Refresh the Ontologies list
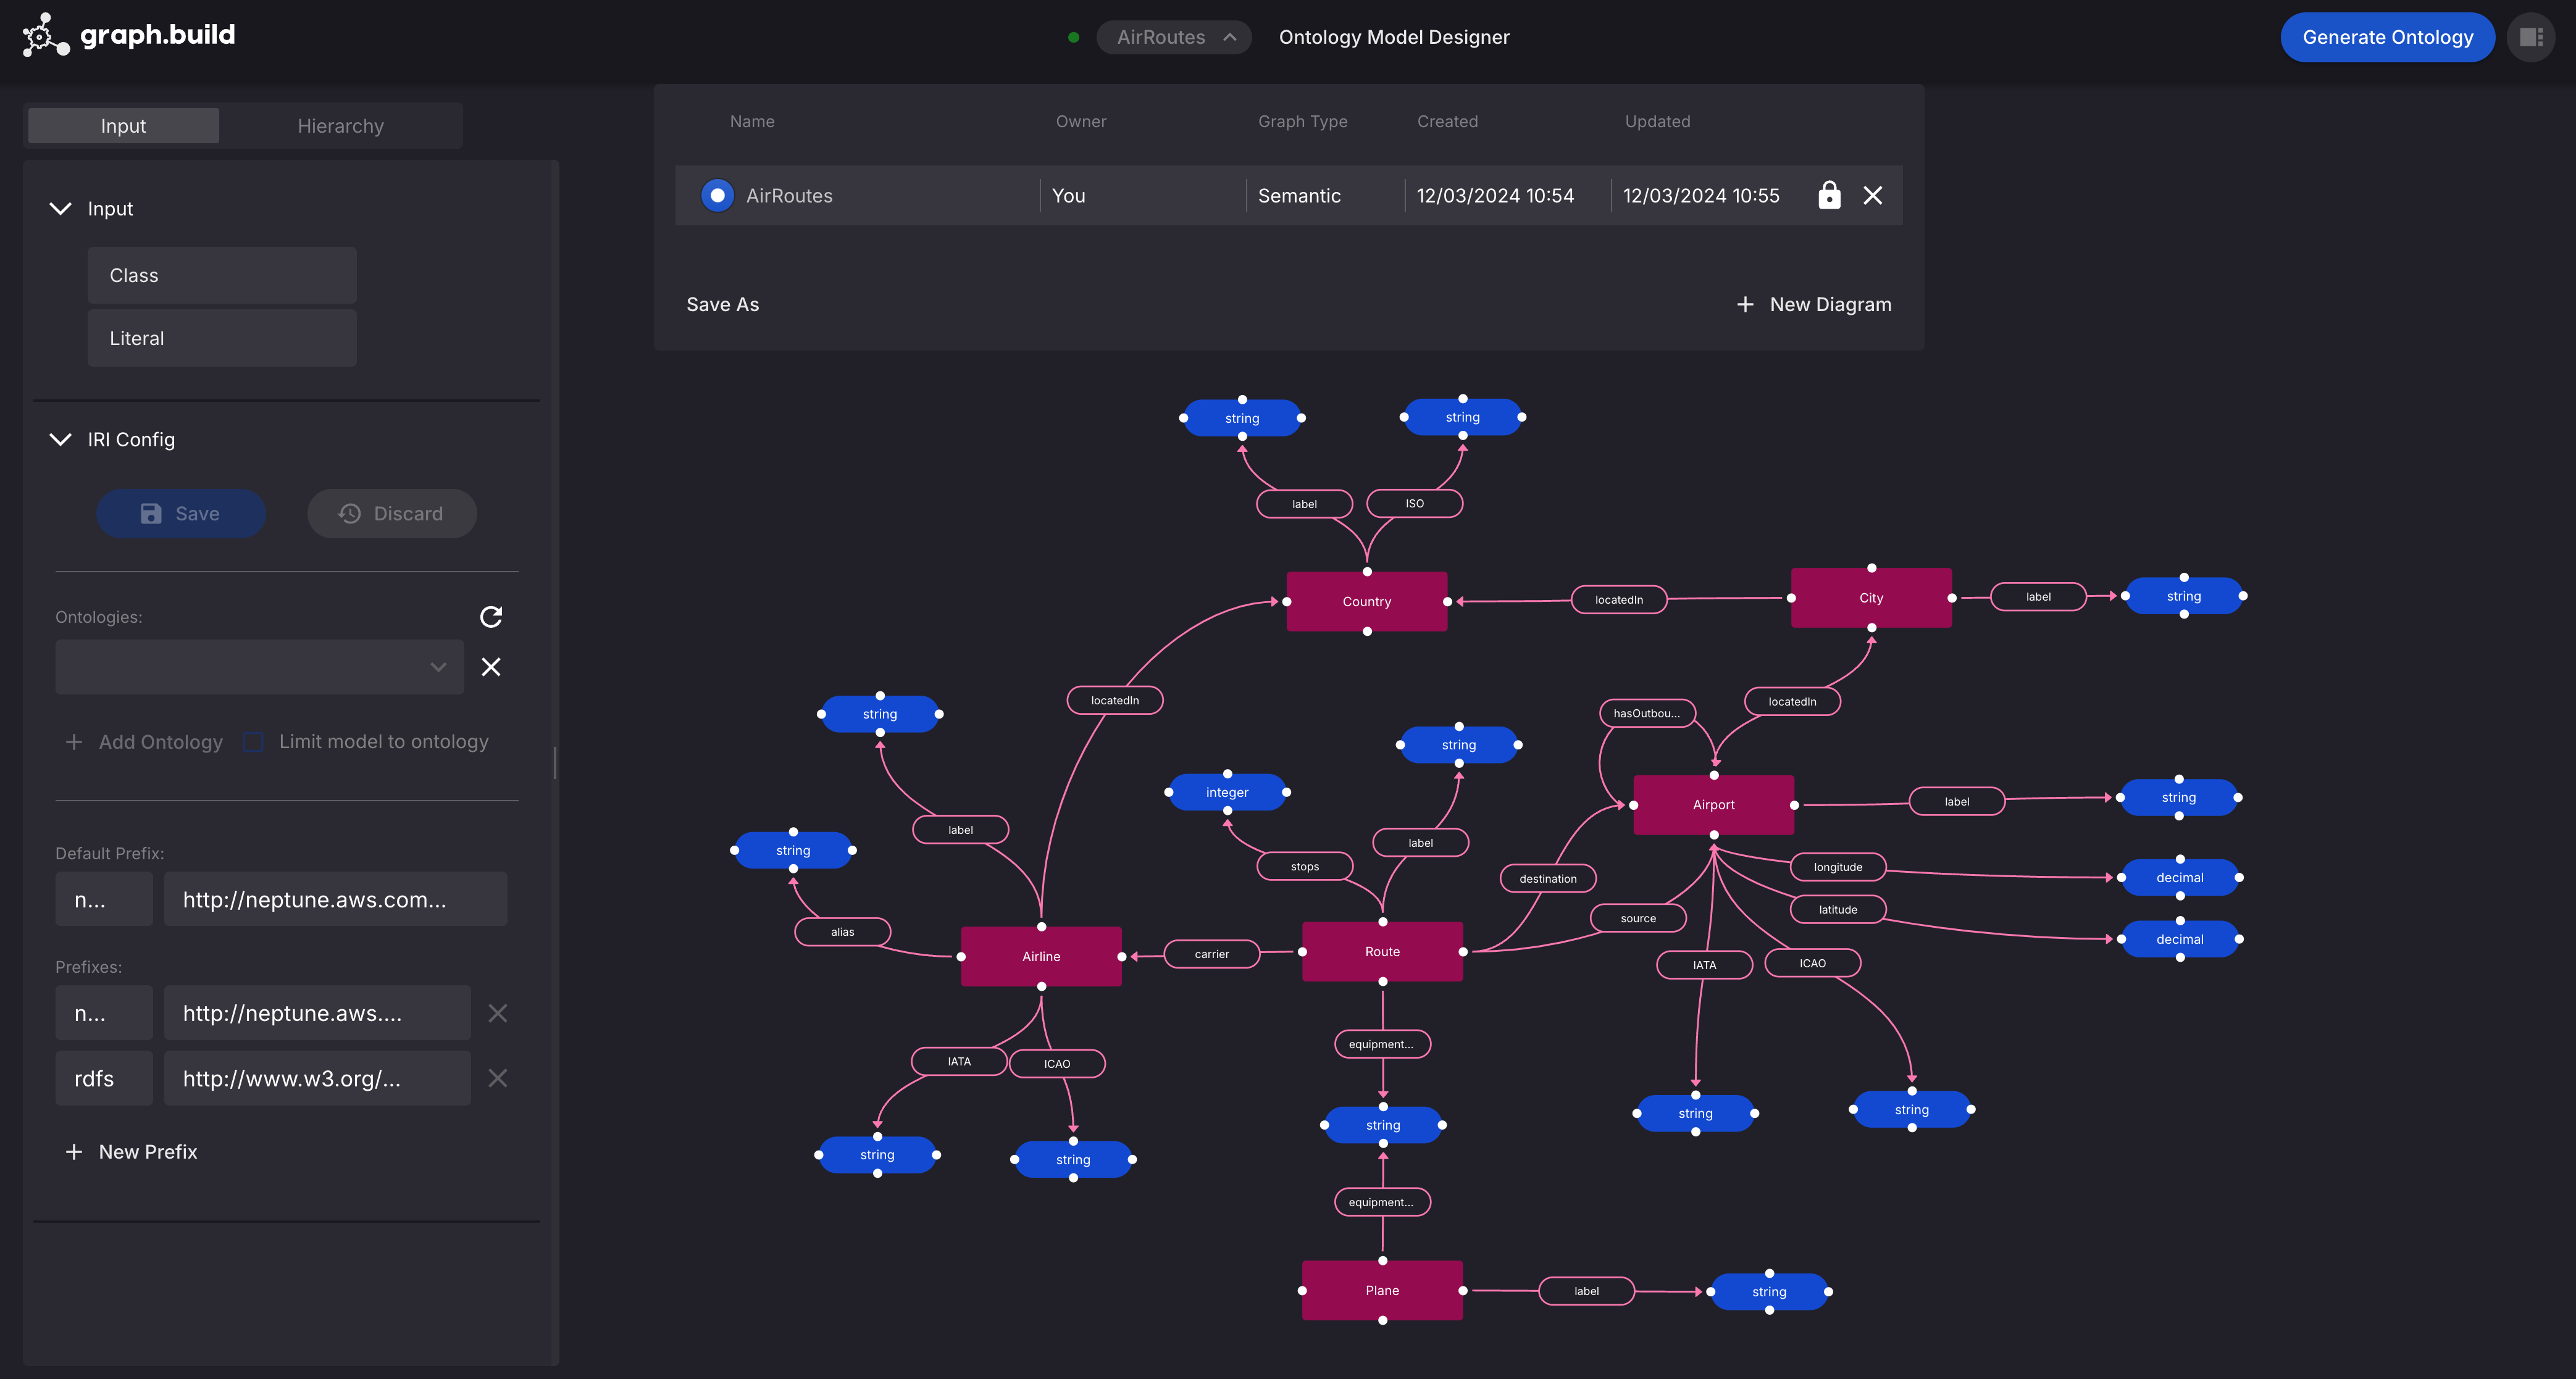Screen dimensions: 2576x1379 491,617
